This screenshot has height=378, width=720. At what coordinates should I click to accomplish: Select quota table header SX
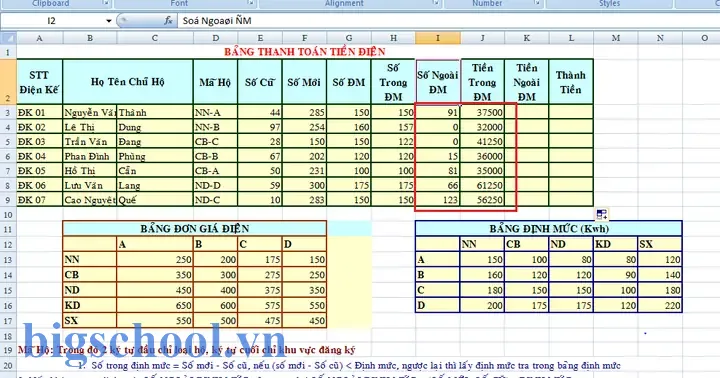(x=660, y=244)
